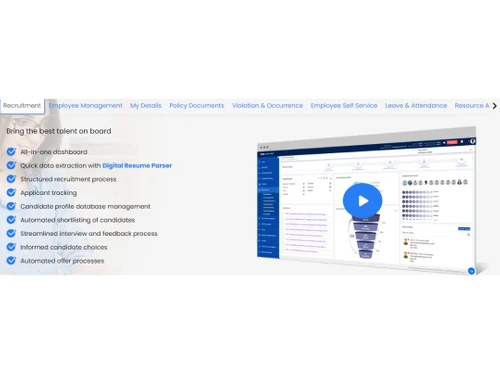
Task: Switch to Leave & Attendance tab
Action: pos(416,106)
